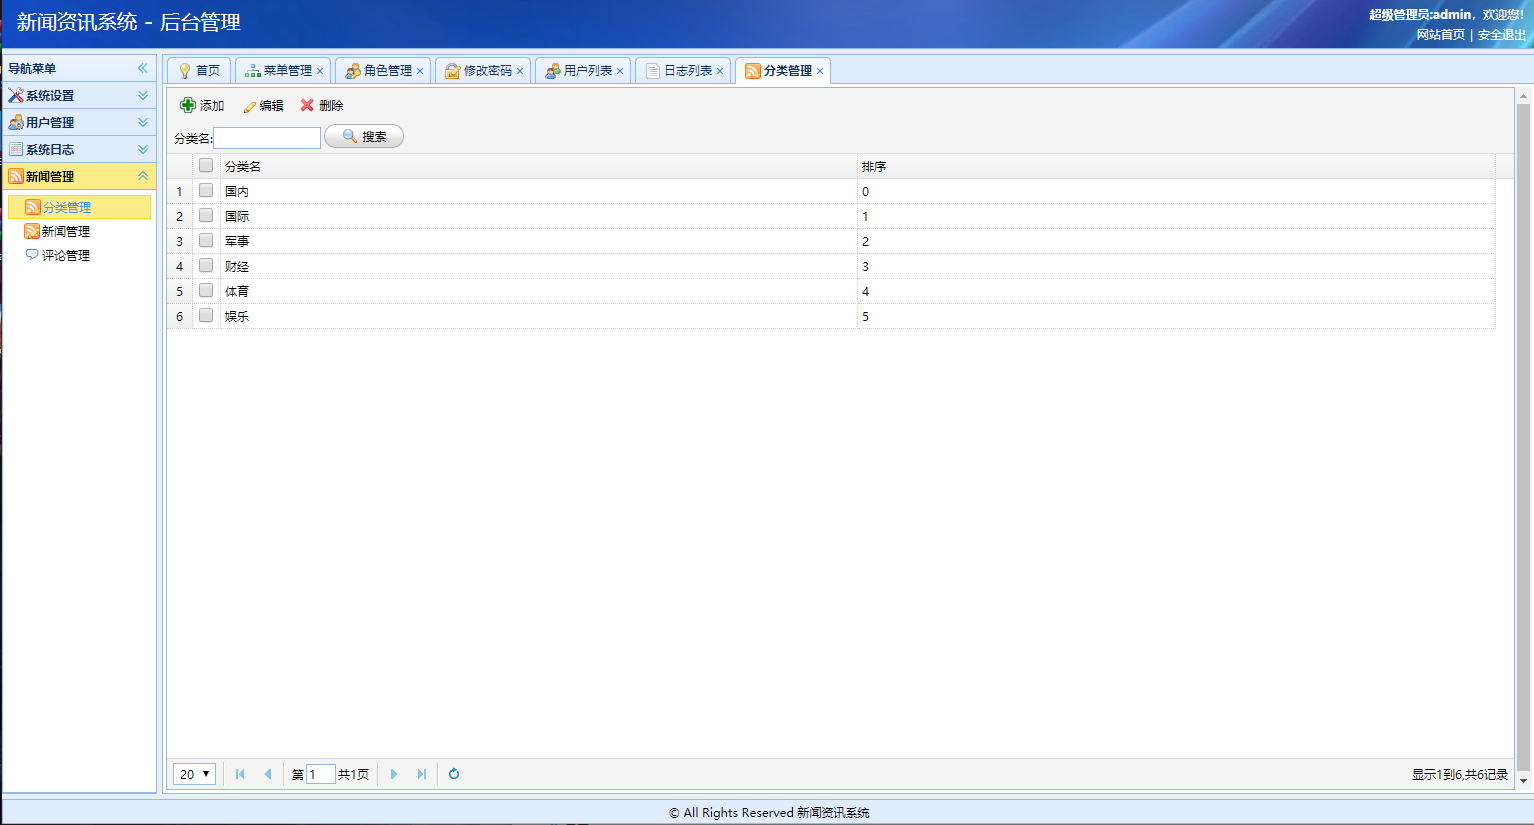Screen dimensions: 1534x825
Task: Click the 搜索 search button
Action: tap(364, 136)
